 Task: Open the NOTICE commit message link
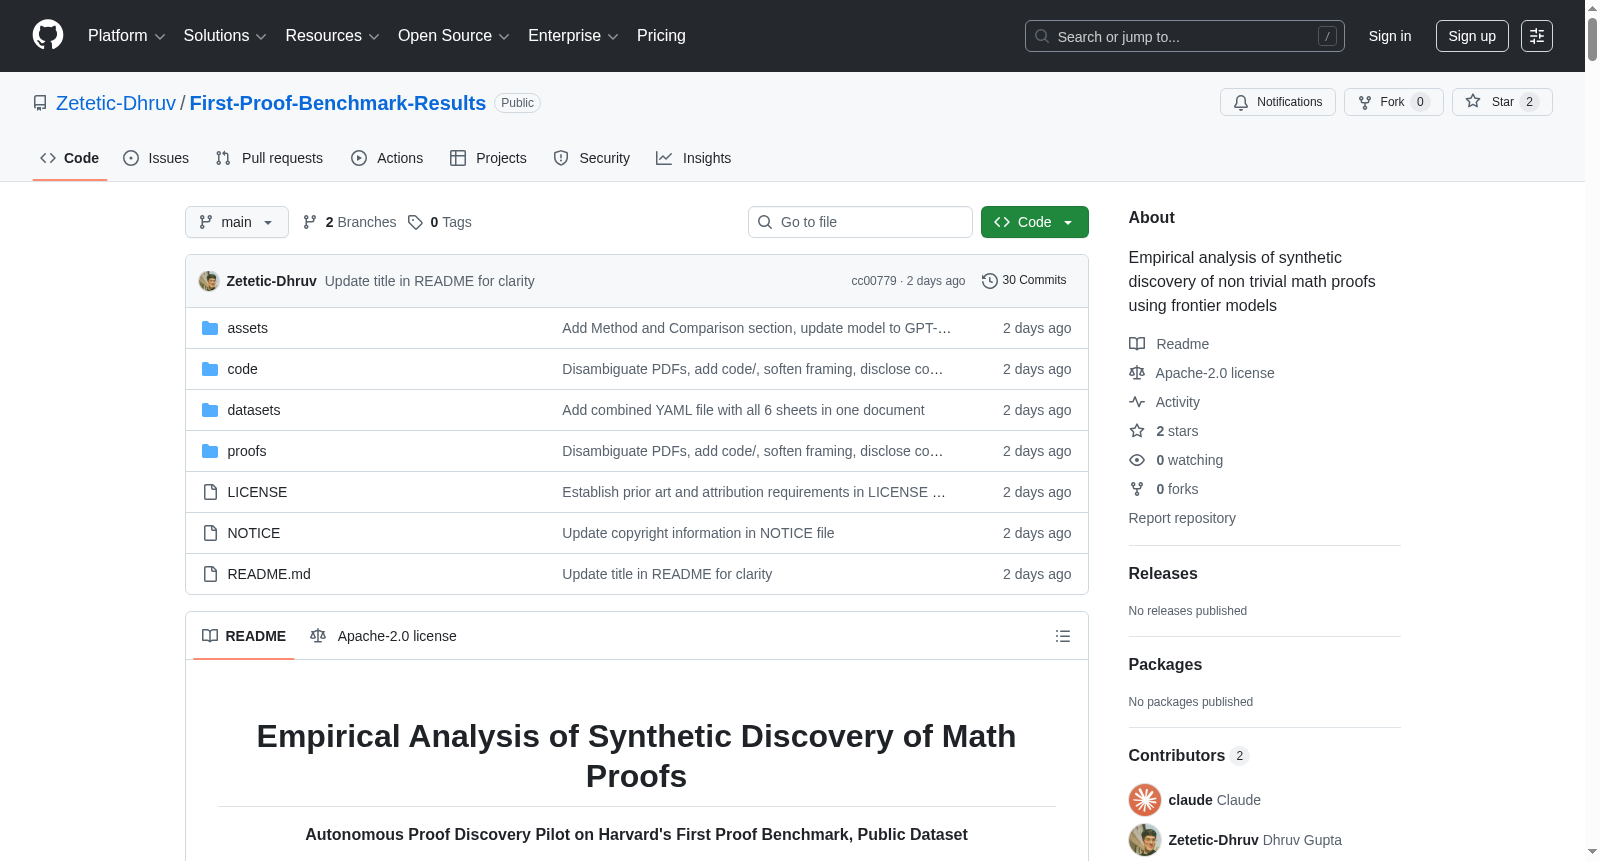698,533
